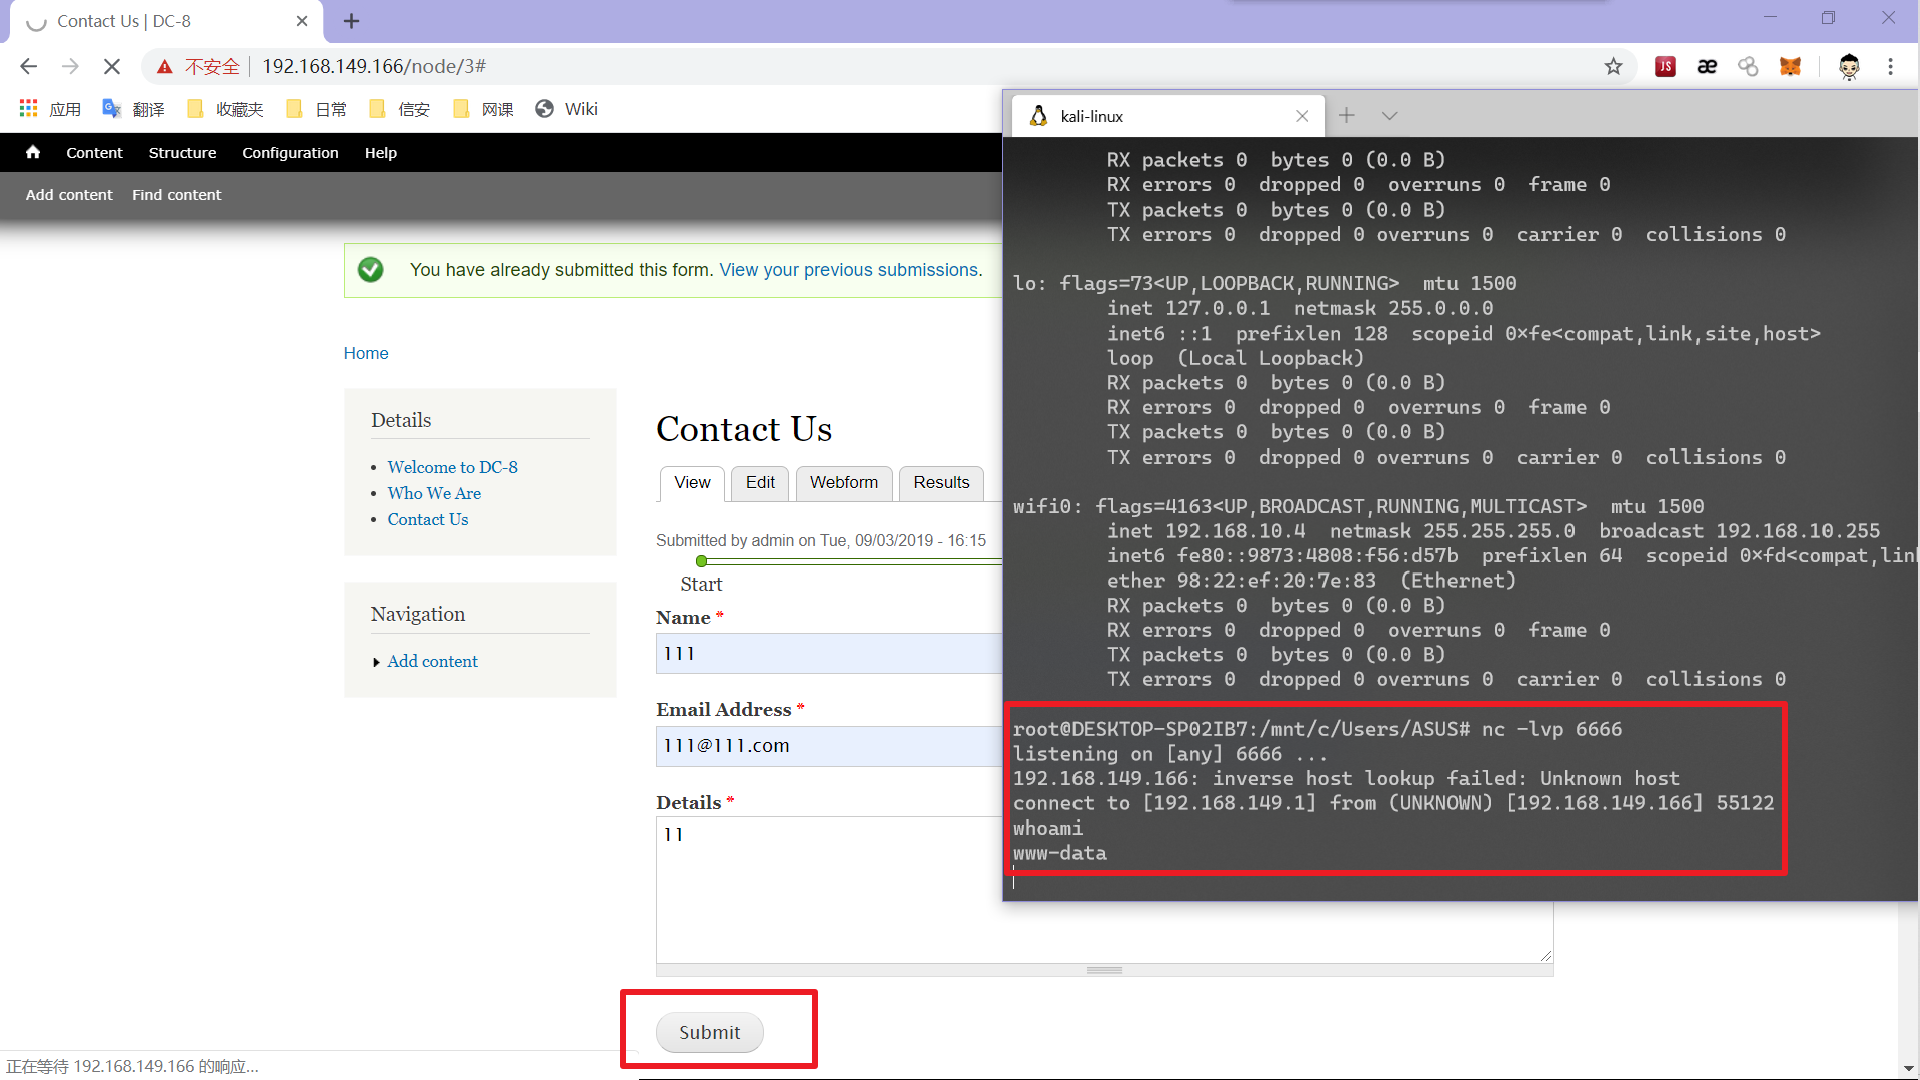Open Chrome three-dot menu

[1890, 66]
